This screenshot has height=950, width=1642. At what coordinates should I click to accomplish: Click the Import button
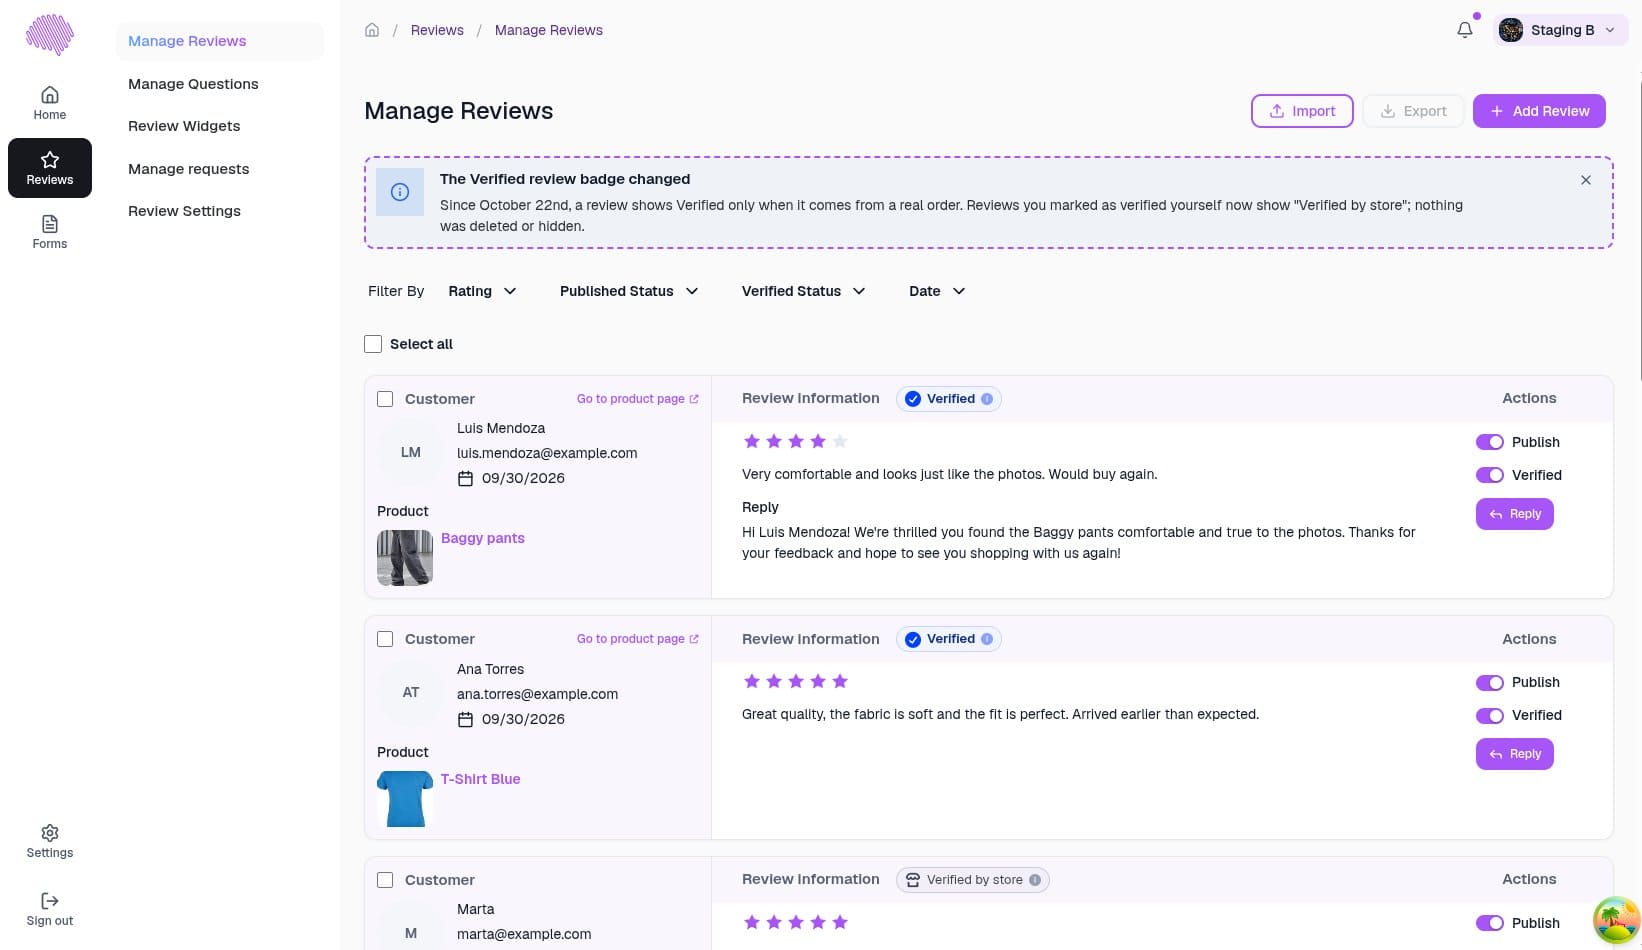click(x=1302, y=111)
